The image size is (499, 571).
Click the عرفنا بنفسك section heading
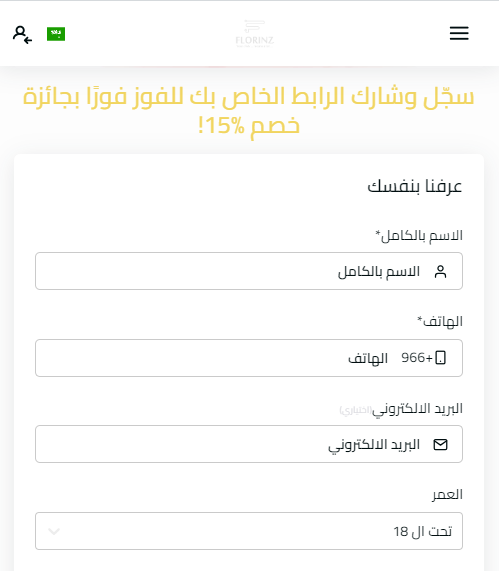[x=414, y=186]
